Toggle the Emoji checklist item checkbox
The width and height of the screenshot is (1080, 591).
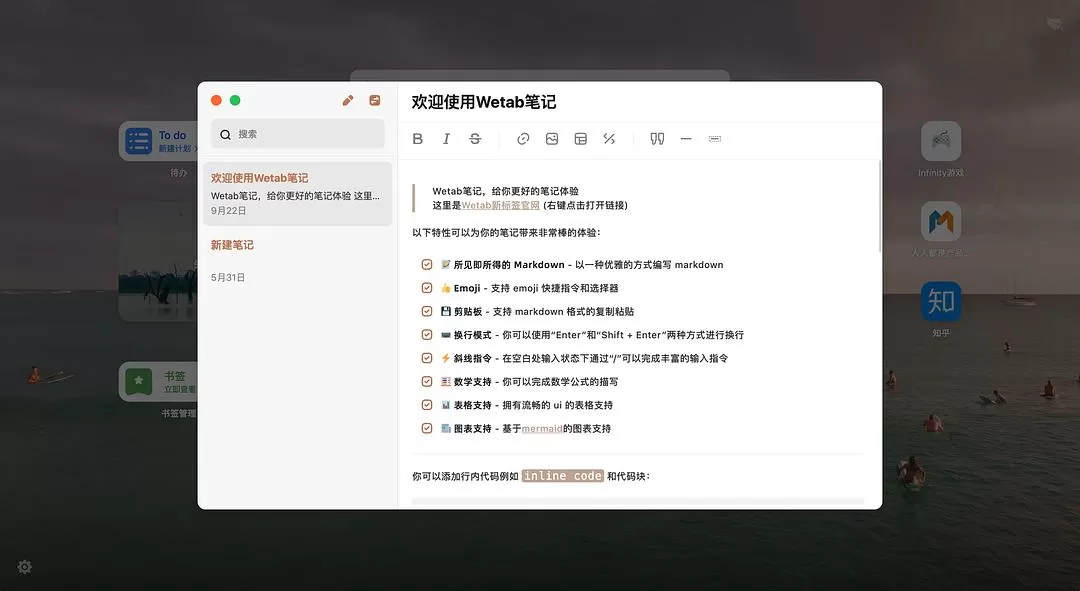pyautogui.click(x=427, y=288)
